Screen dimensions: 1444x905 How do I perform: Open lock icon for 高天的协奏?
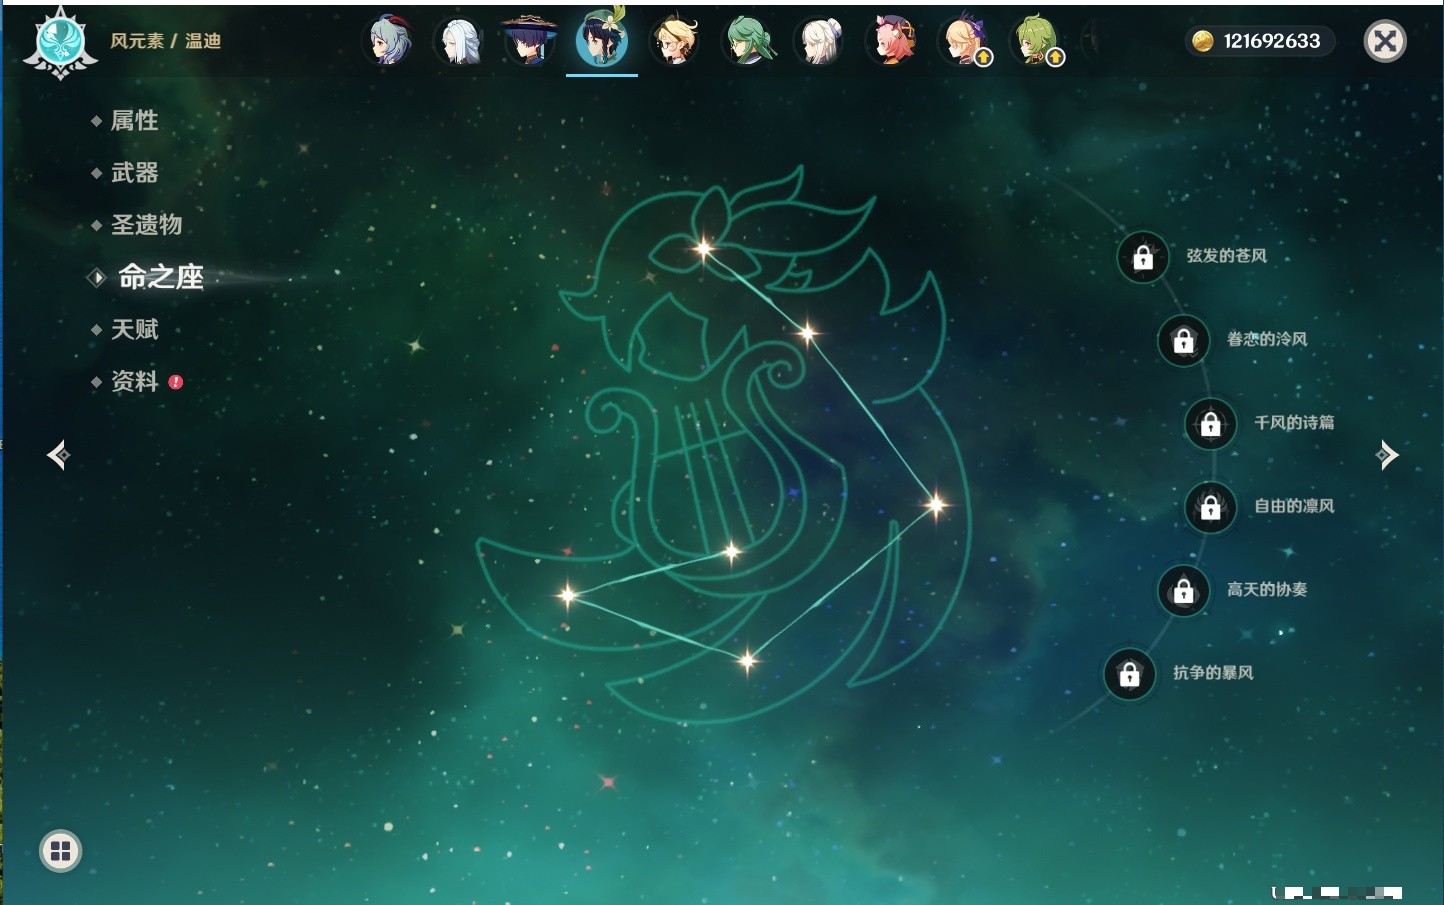click(x=1184, y=591)
